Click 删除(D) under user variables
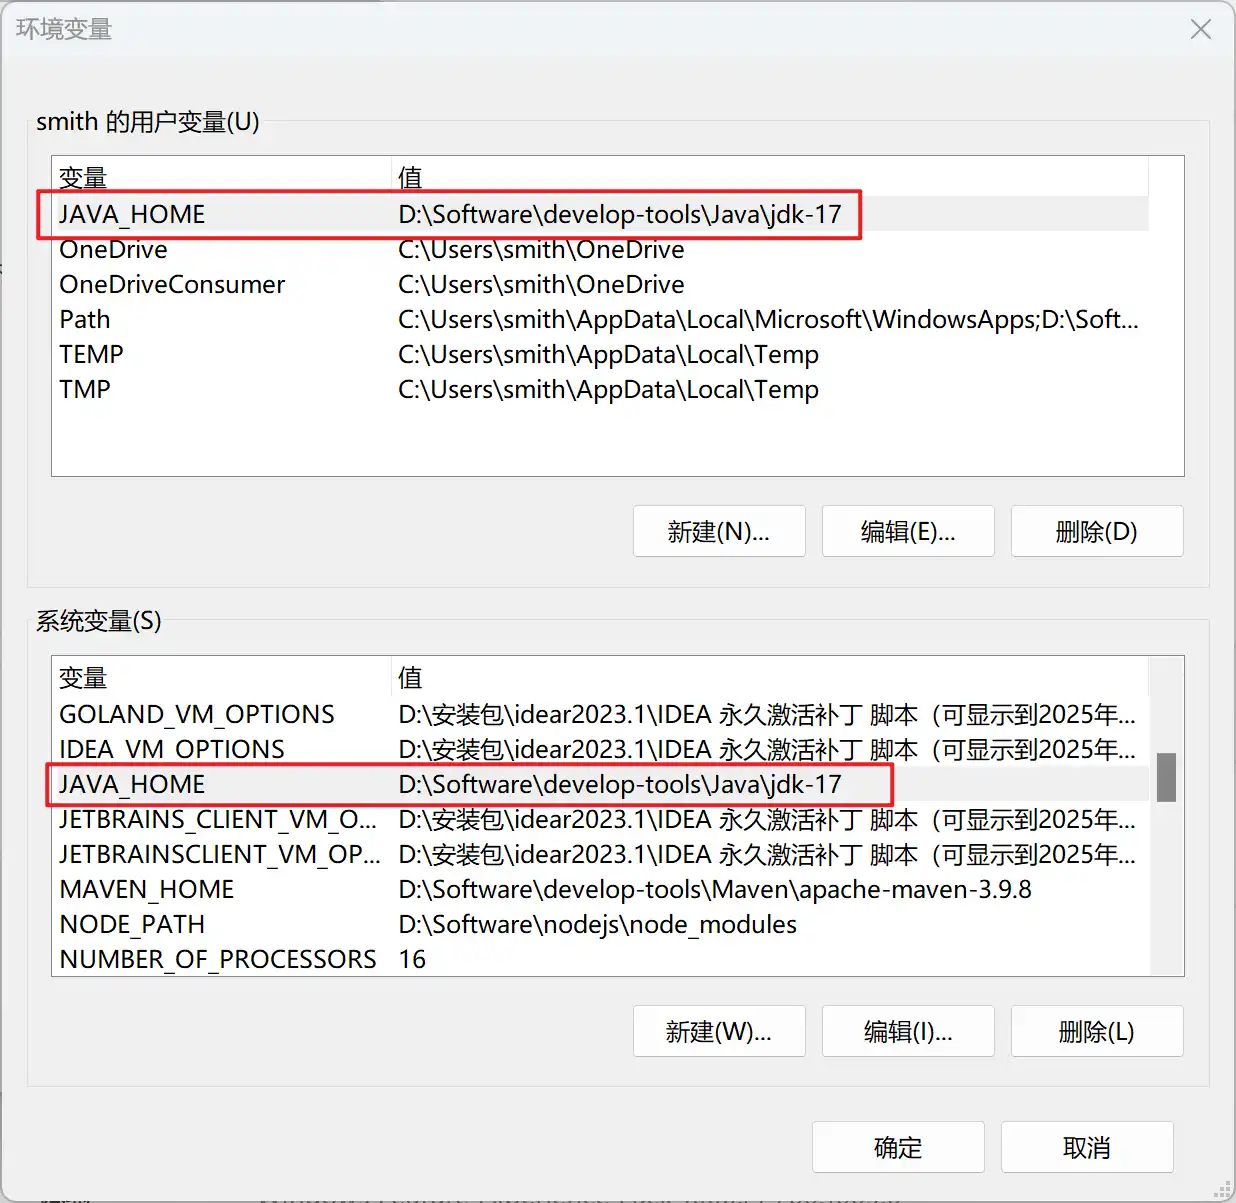This screenshot has height=1203, width=1236. tap(1097, 531)
